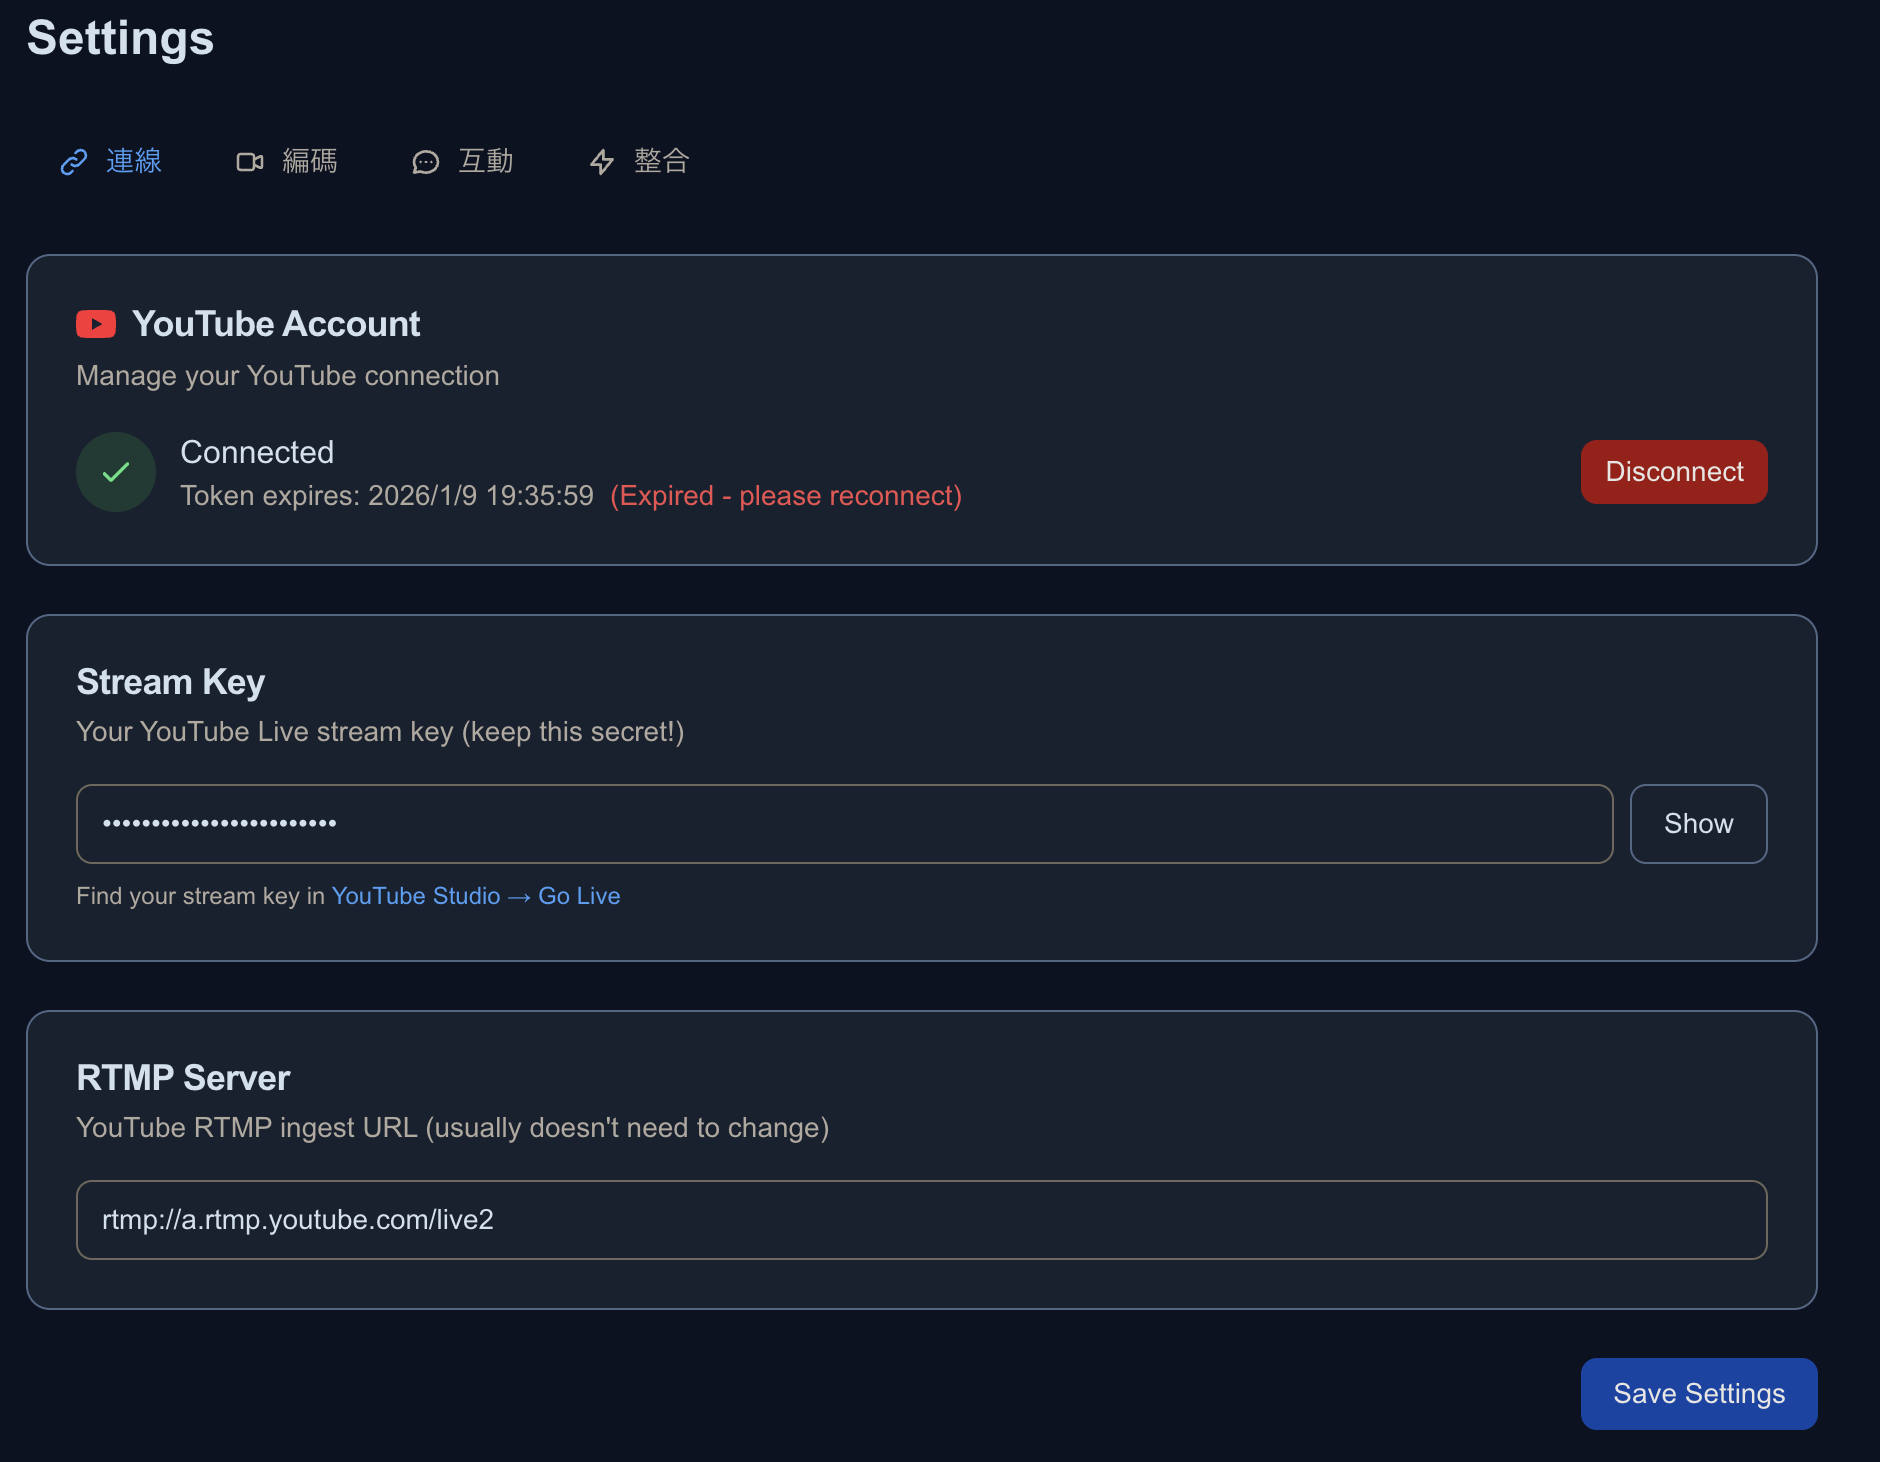Click the green checkmark connected status icon
Screen dimensions: 1880x1462
116,472
